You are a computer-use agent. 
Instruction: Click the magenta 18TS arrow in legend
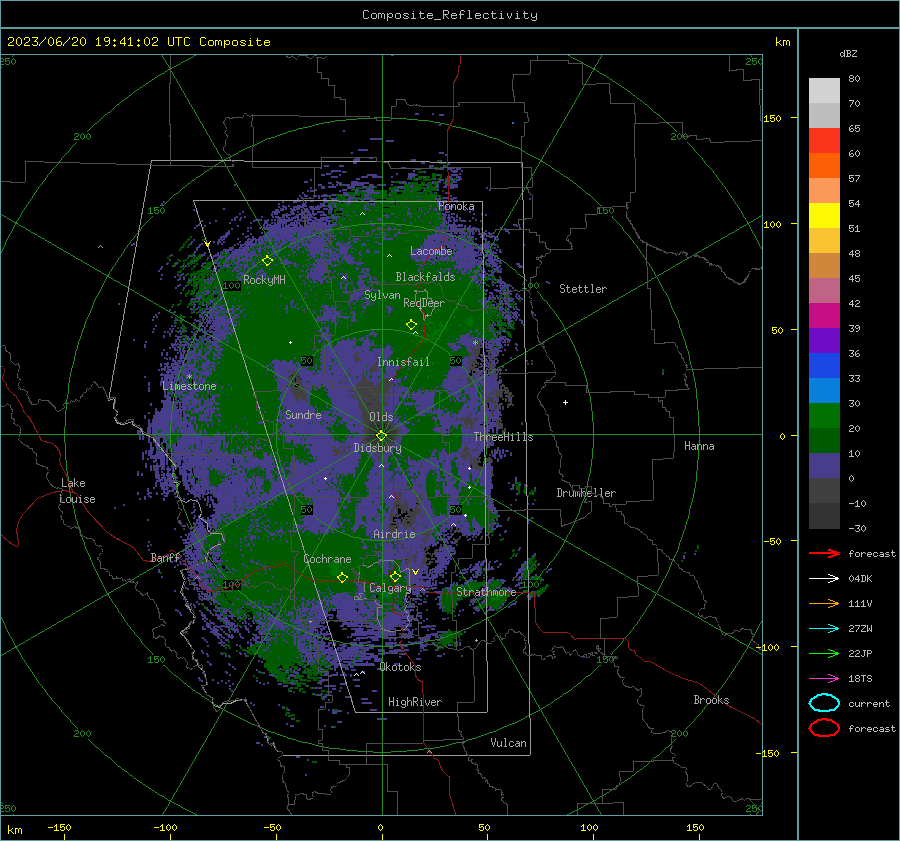(824, 679)
